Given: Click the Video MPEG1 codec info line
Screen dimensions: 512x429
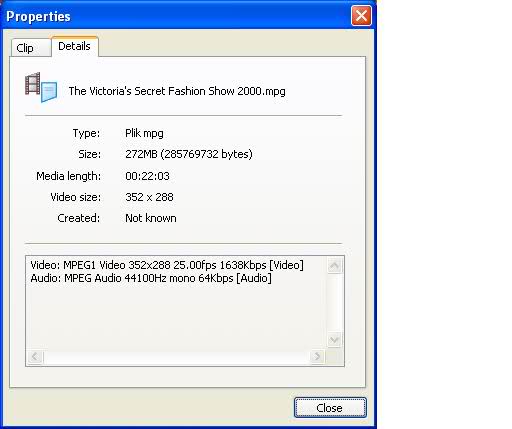Looking at the screenshot, I should coord(167,265).
